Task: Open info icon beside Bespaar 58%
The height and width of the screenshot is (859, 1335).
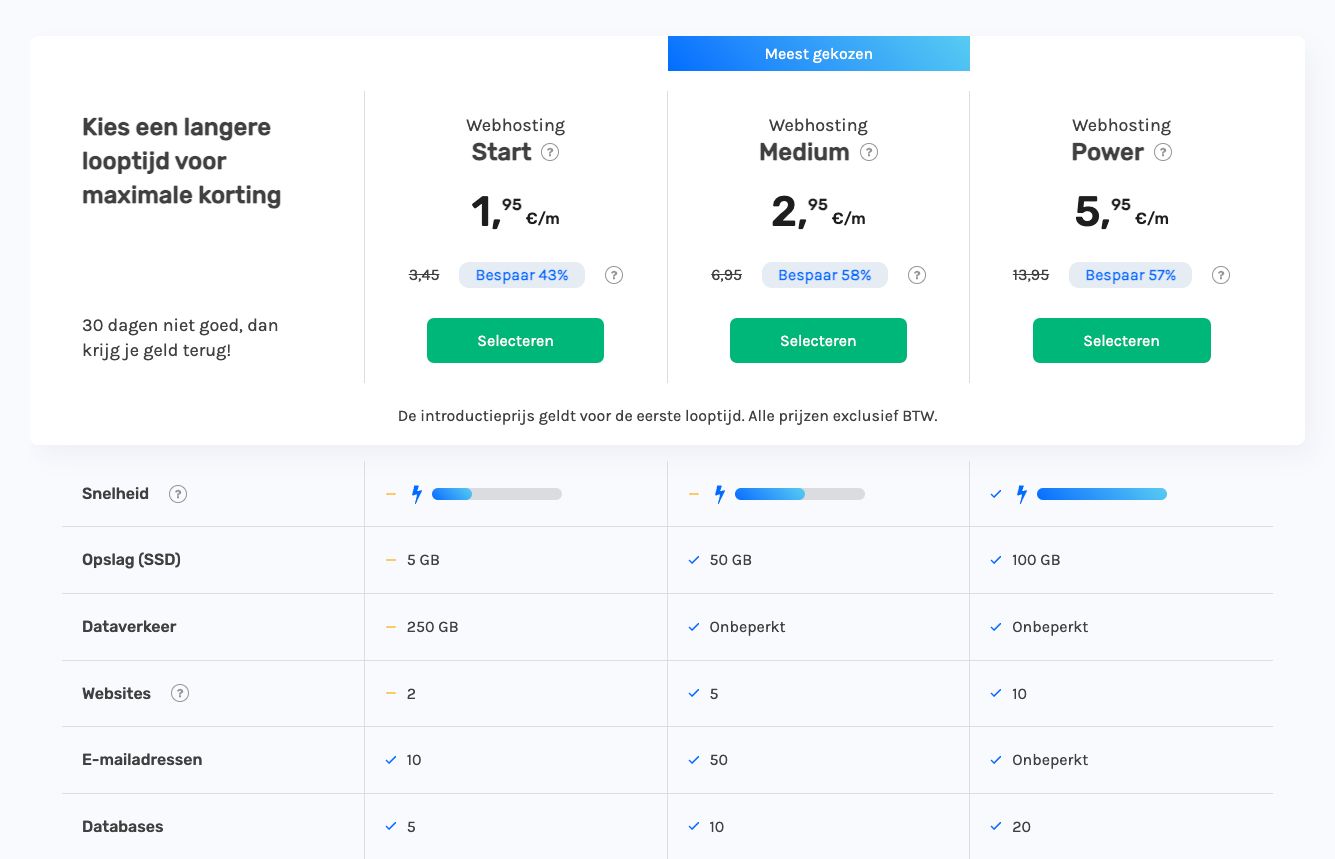Action: coord(917,275)
